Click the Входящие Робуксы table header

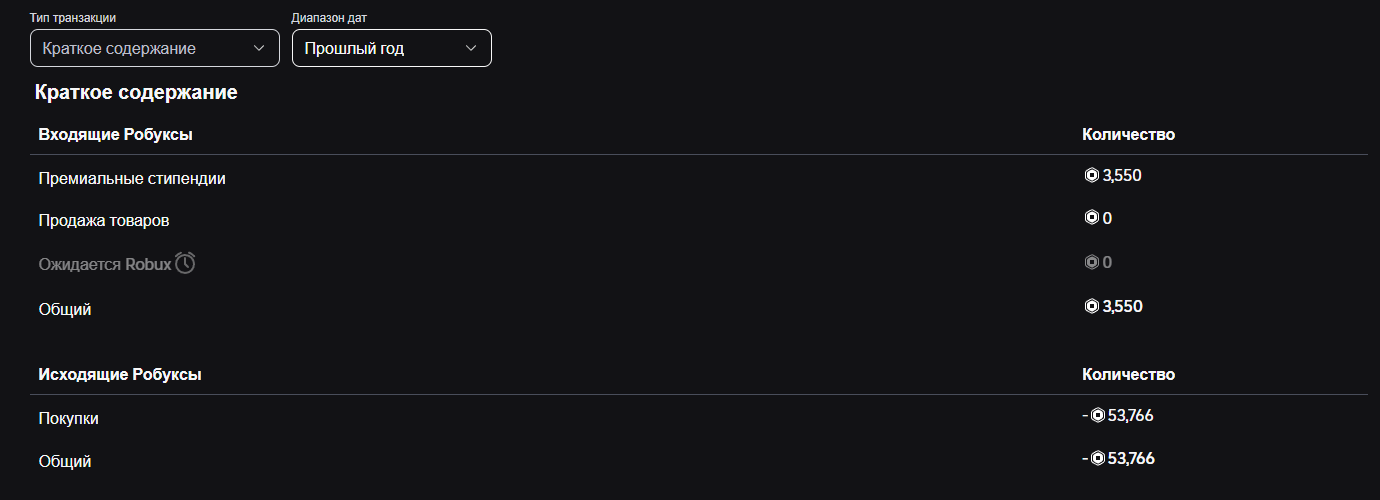point(115,134)
